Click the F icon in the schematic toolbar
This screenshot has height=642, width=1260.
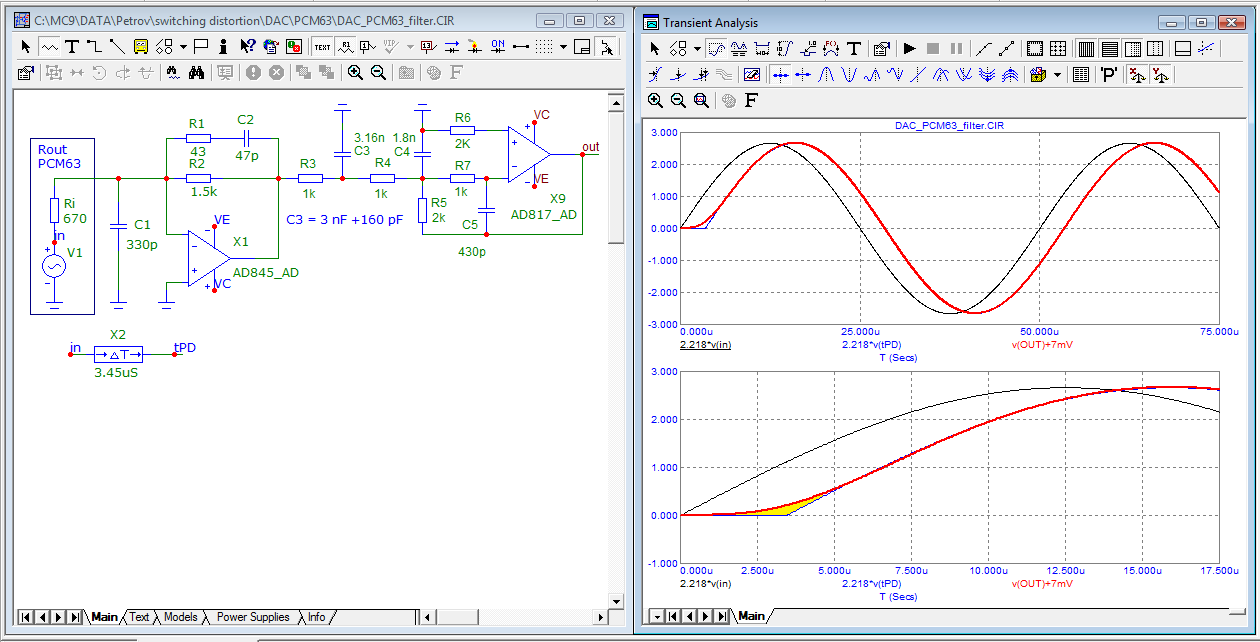455,73
